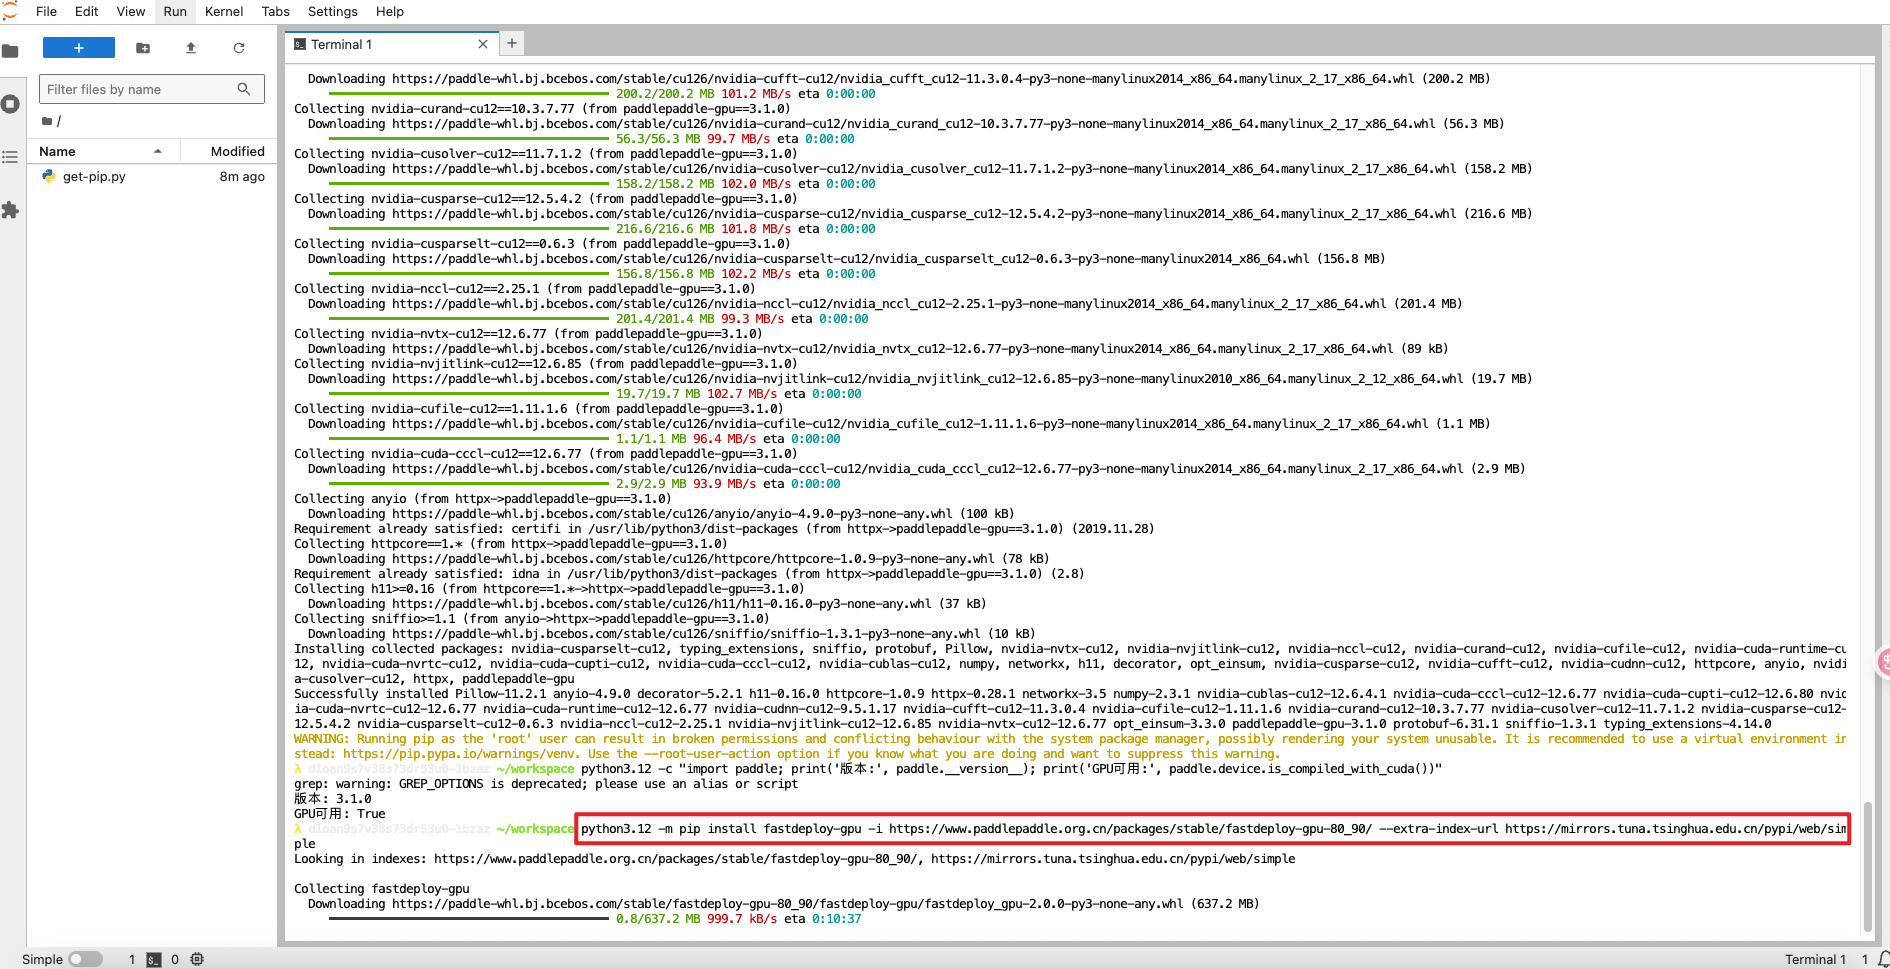Click the kernels chip icon in status bar

pos(197,959)
